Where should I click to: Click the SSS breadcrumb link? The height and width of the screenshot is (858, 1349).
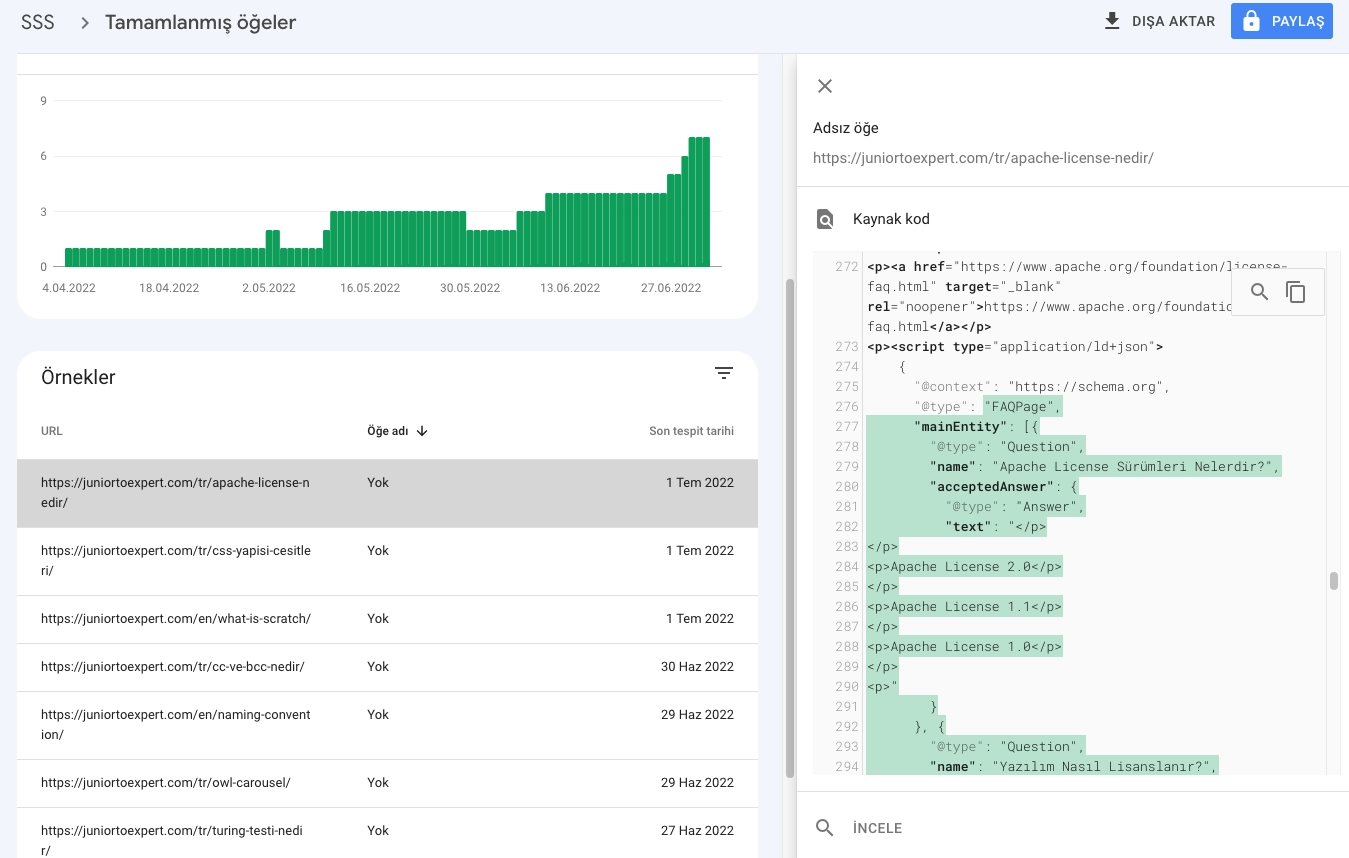pos(37,21)
